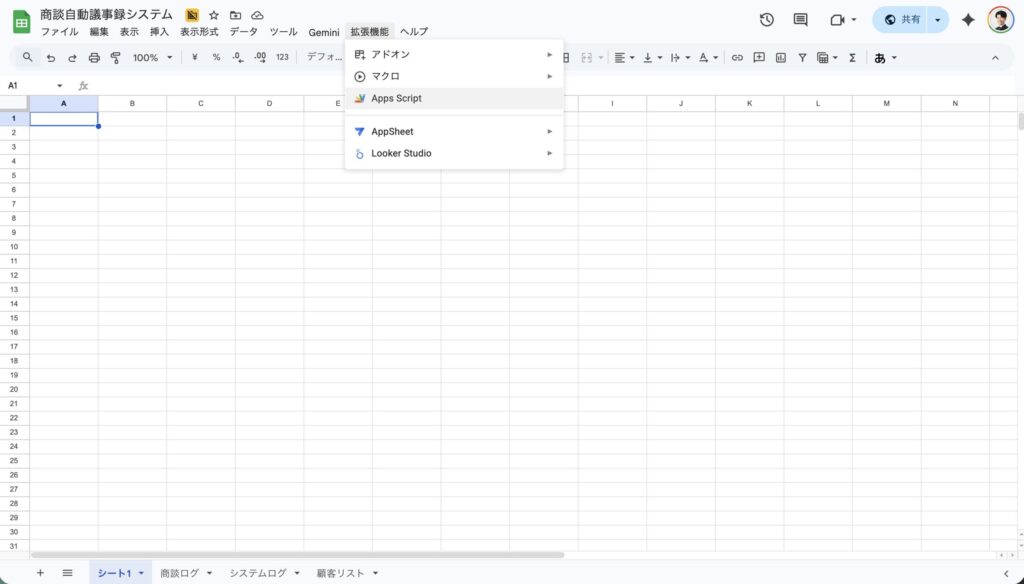Star this spreadsheet
The height and width of the screenshot is (584, 1024).
tap(213, 16)
